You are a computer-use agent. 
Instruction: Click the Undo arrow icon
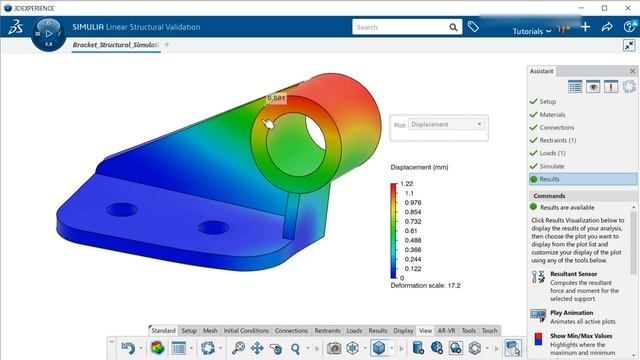click(x=129, y=348)
